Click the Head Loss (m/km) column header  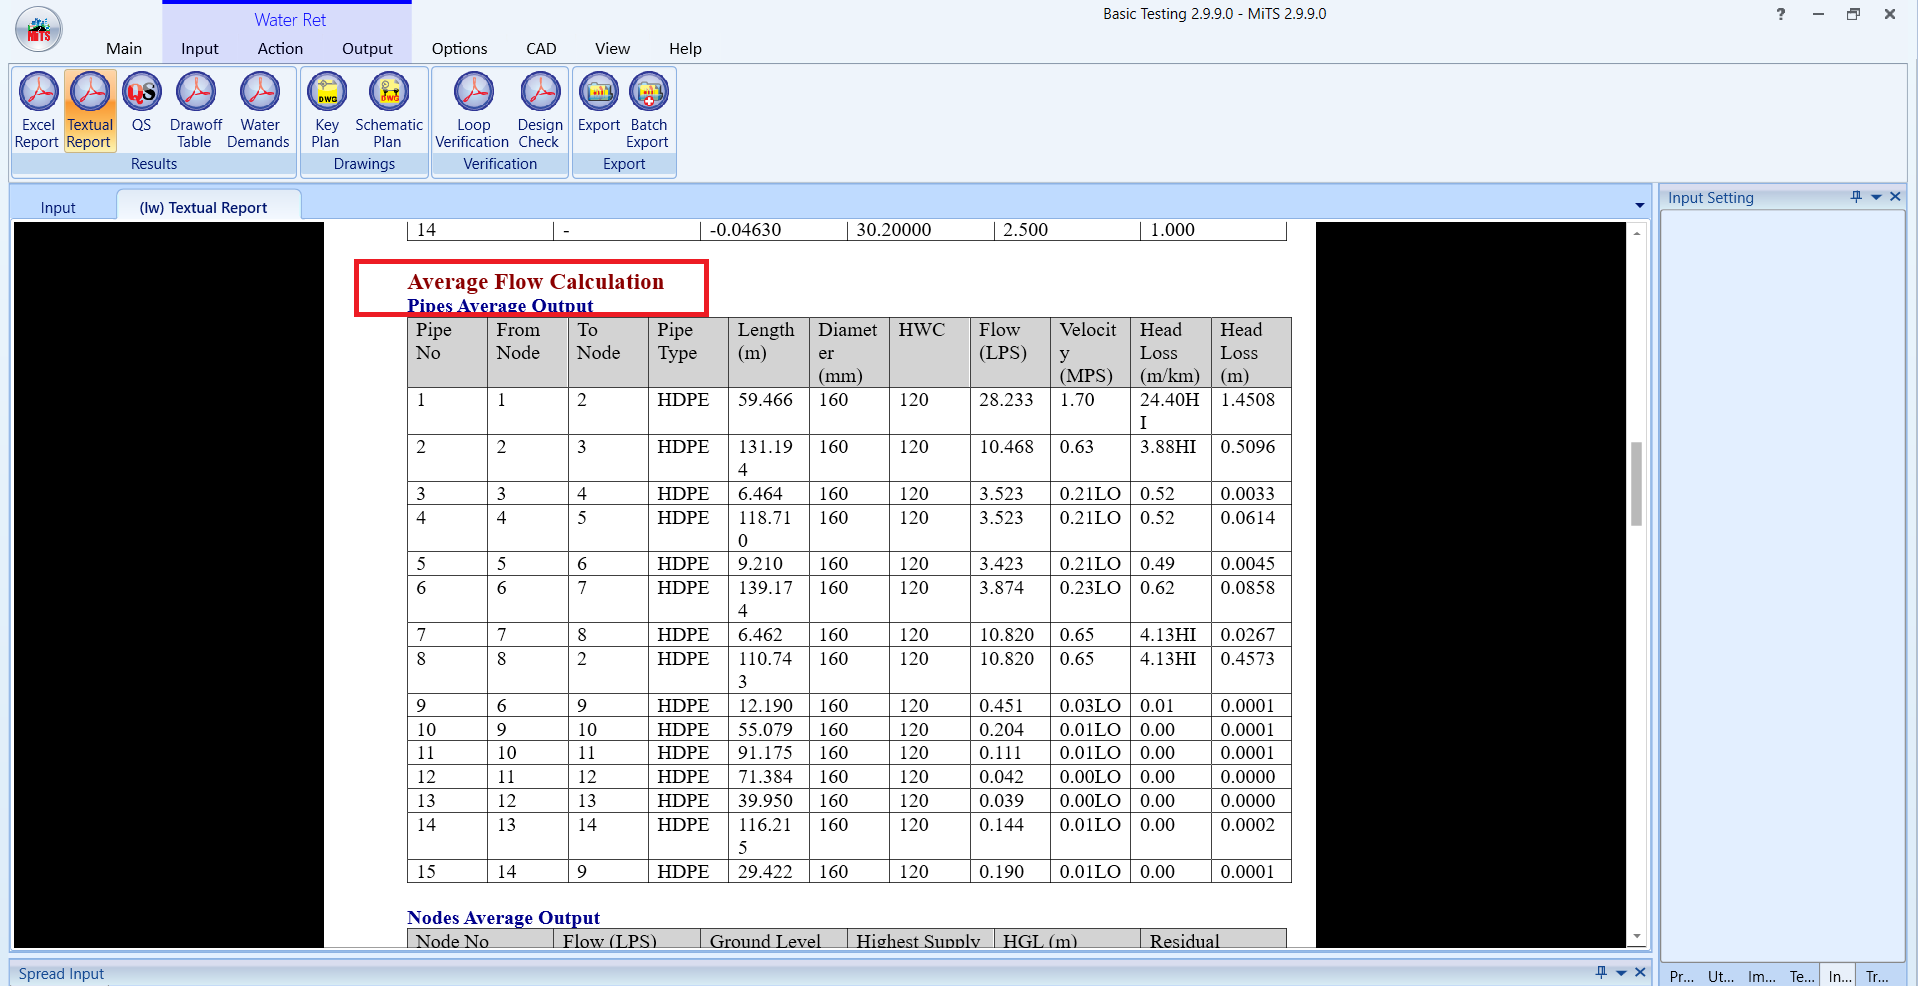1171,352
